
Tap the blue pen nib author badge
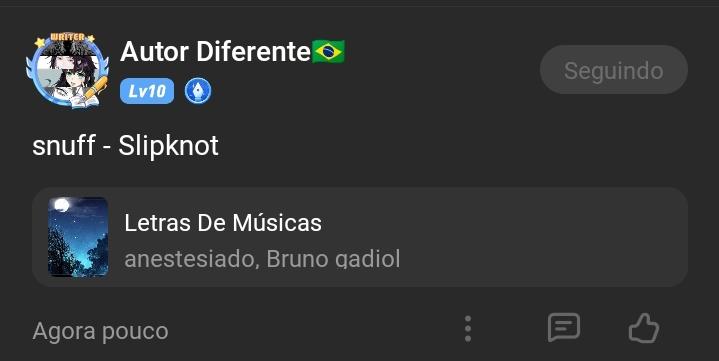pyautogui.click(x=198, y=91)
